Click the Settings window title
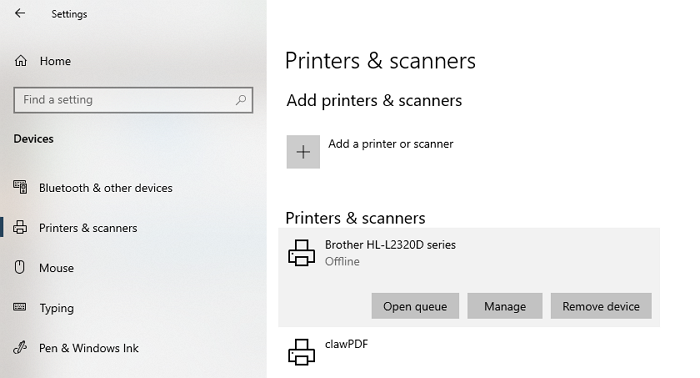The width and height of the screenshot is (700, 378). pyautogui.click(x=69, y=14)
